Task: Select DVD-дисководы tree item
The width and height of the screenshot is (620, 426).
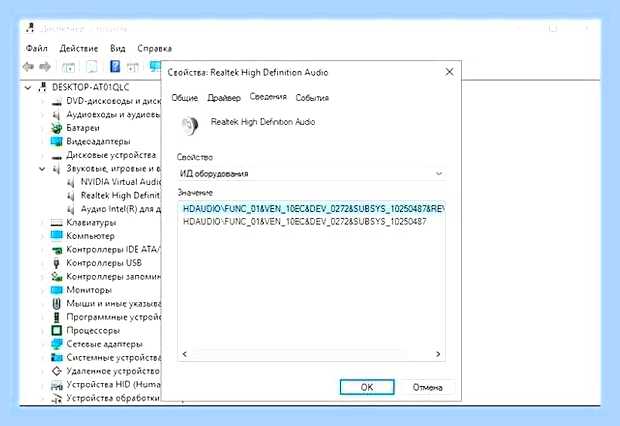Action: point(113,101)
